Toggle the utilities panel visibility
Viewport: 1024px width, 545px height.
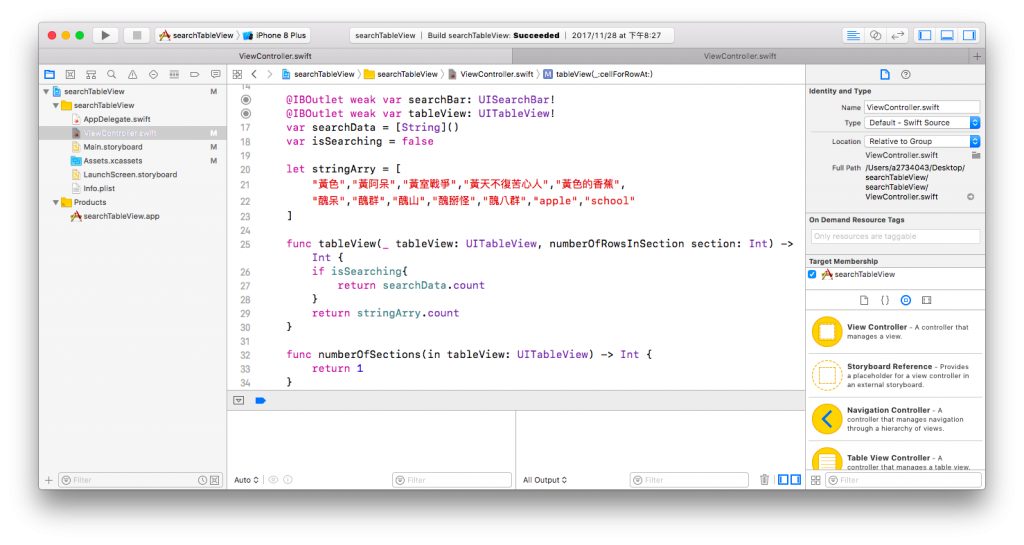pyautogui.click(x=969, y=35)
